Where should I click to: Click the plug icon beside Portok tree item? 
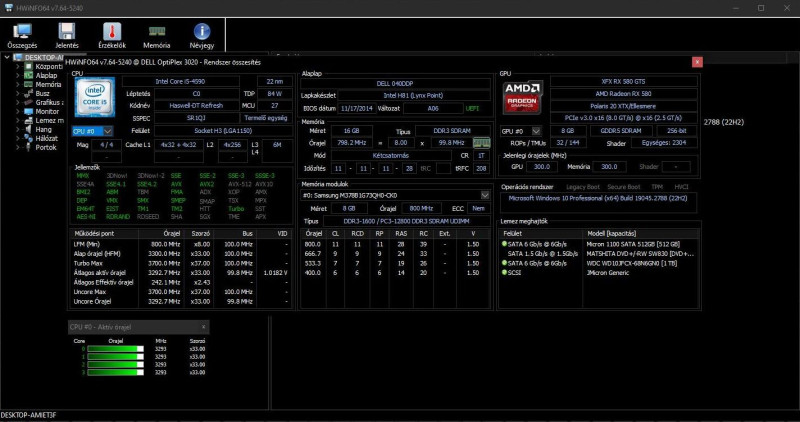[x=28, y=147]
